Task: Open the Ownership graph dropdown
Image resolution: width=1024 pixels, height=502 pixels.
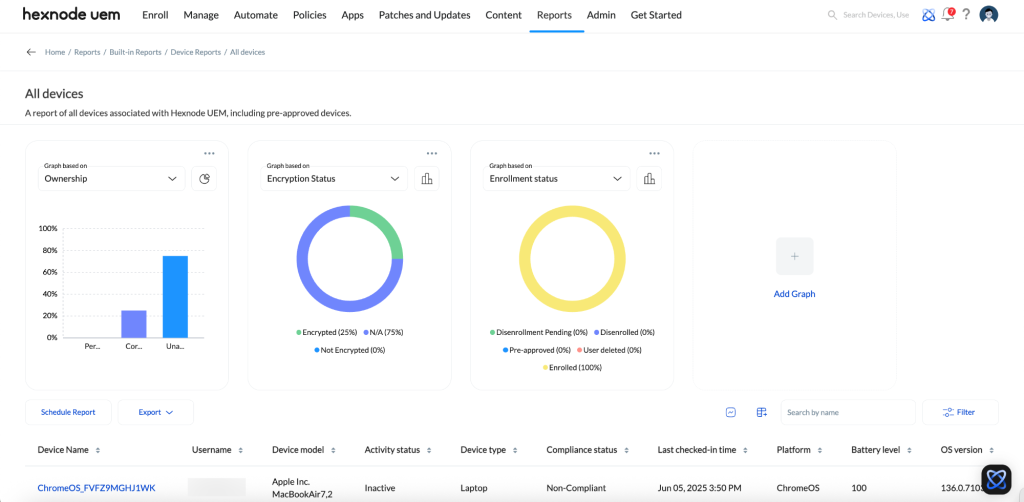Action: (x=111, y=179)
